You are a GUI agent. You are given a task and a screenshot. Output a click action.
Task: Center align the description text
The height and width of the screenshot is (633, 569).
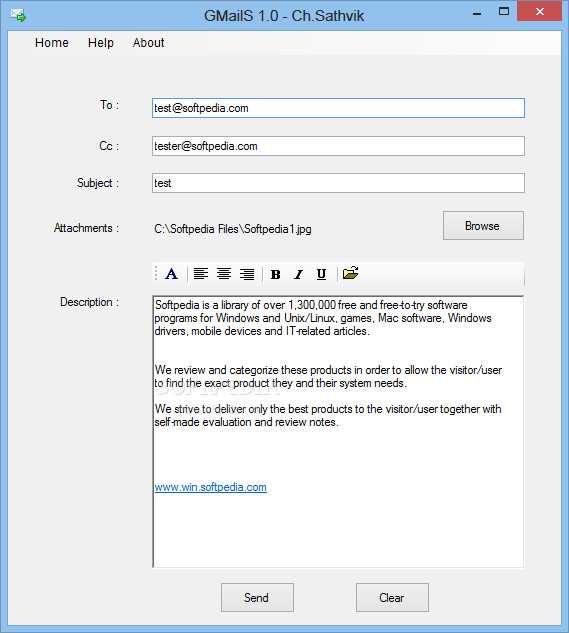coord(224,274)
